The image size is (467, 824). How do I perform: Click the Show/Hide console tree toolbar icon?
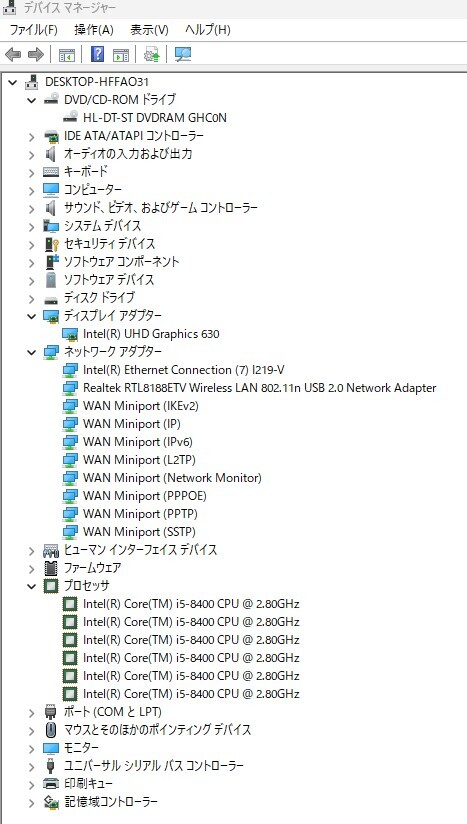point(67,54)
